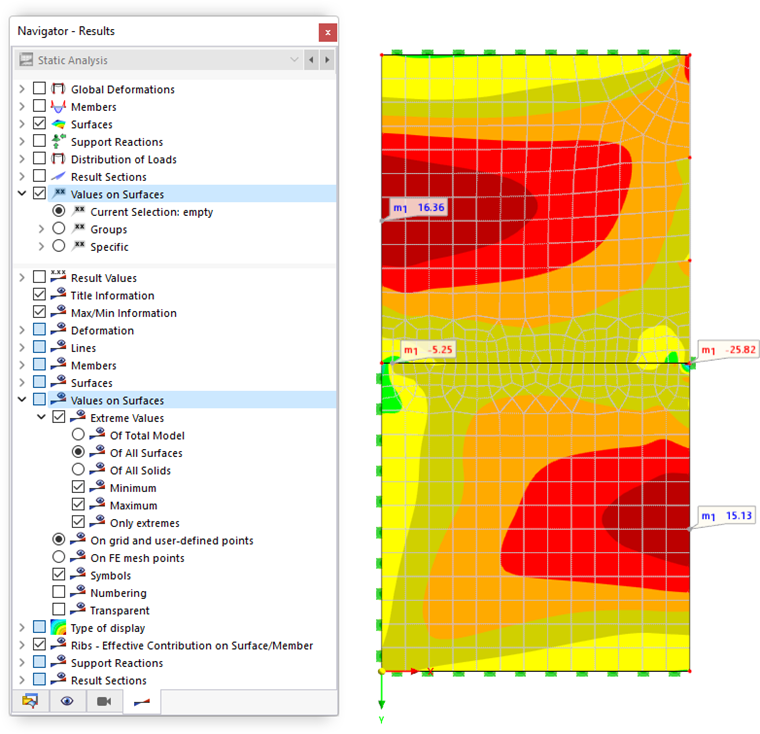
Task: Select the Maximum row label
Action: click(133, 505)
